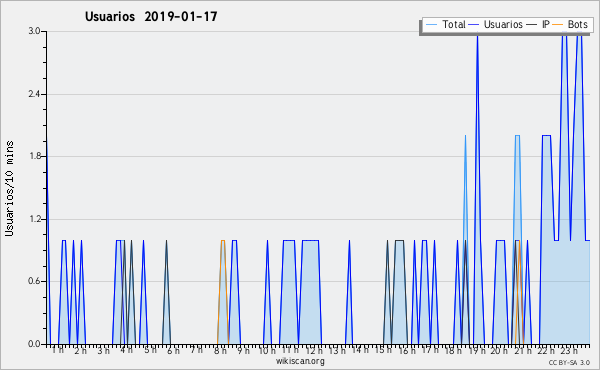Viewport: 600px width, 370px height.
Task: Click the y-axis value 1.8
Action: (x=34, y=156)
